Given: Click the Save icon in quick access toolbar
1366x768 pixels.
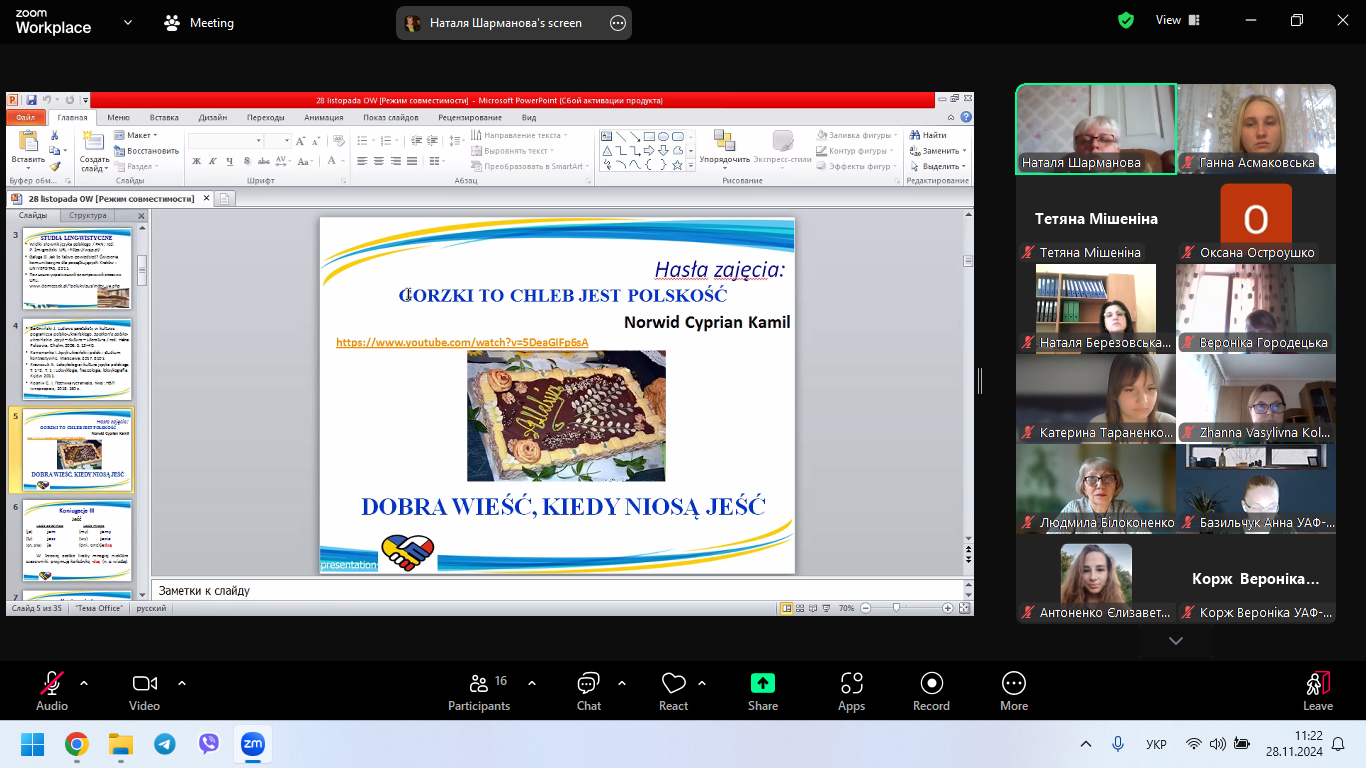Looking at the screenshot, I should click(x=31, y=100).
